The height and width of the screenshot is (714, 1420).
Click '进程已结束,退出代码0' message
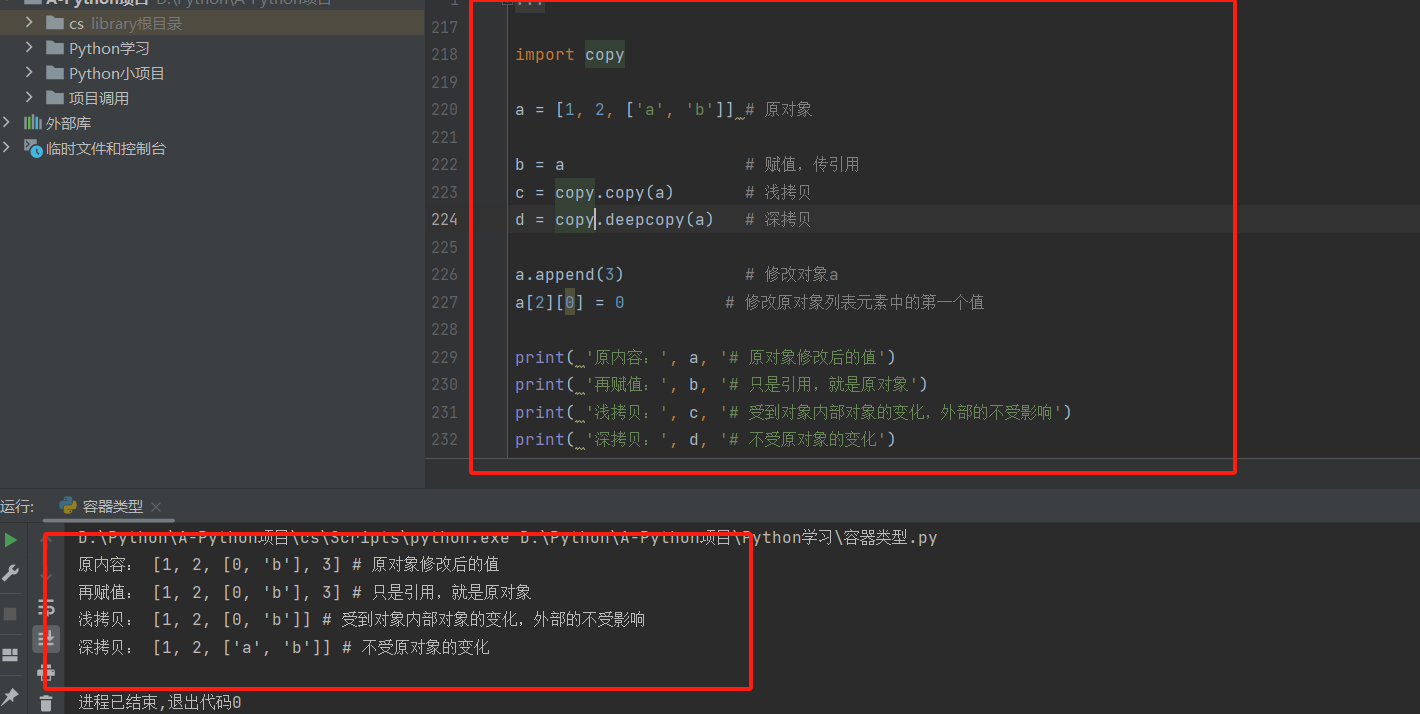point(160,703)
